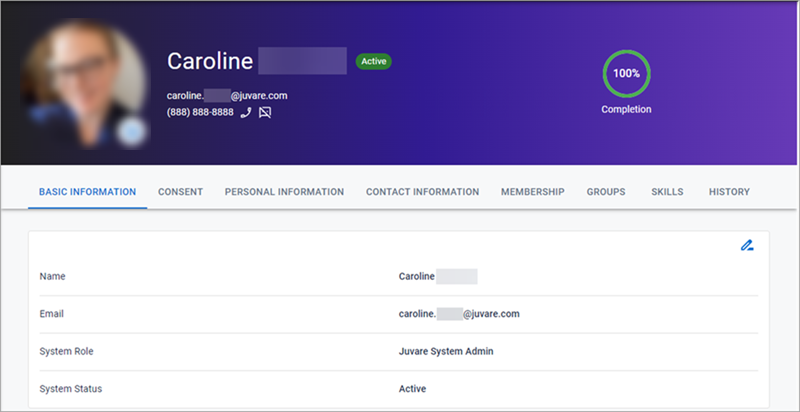The width and height of the screenshot is (800, 412).
Task: Open the Personal Information tab
Action: 285,192
